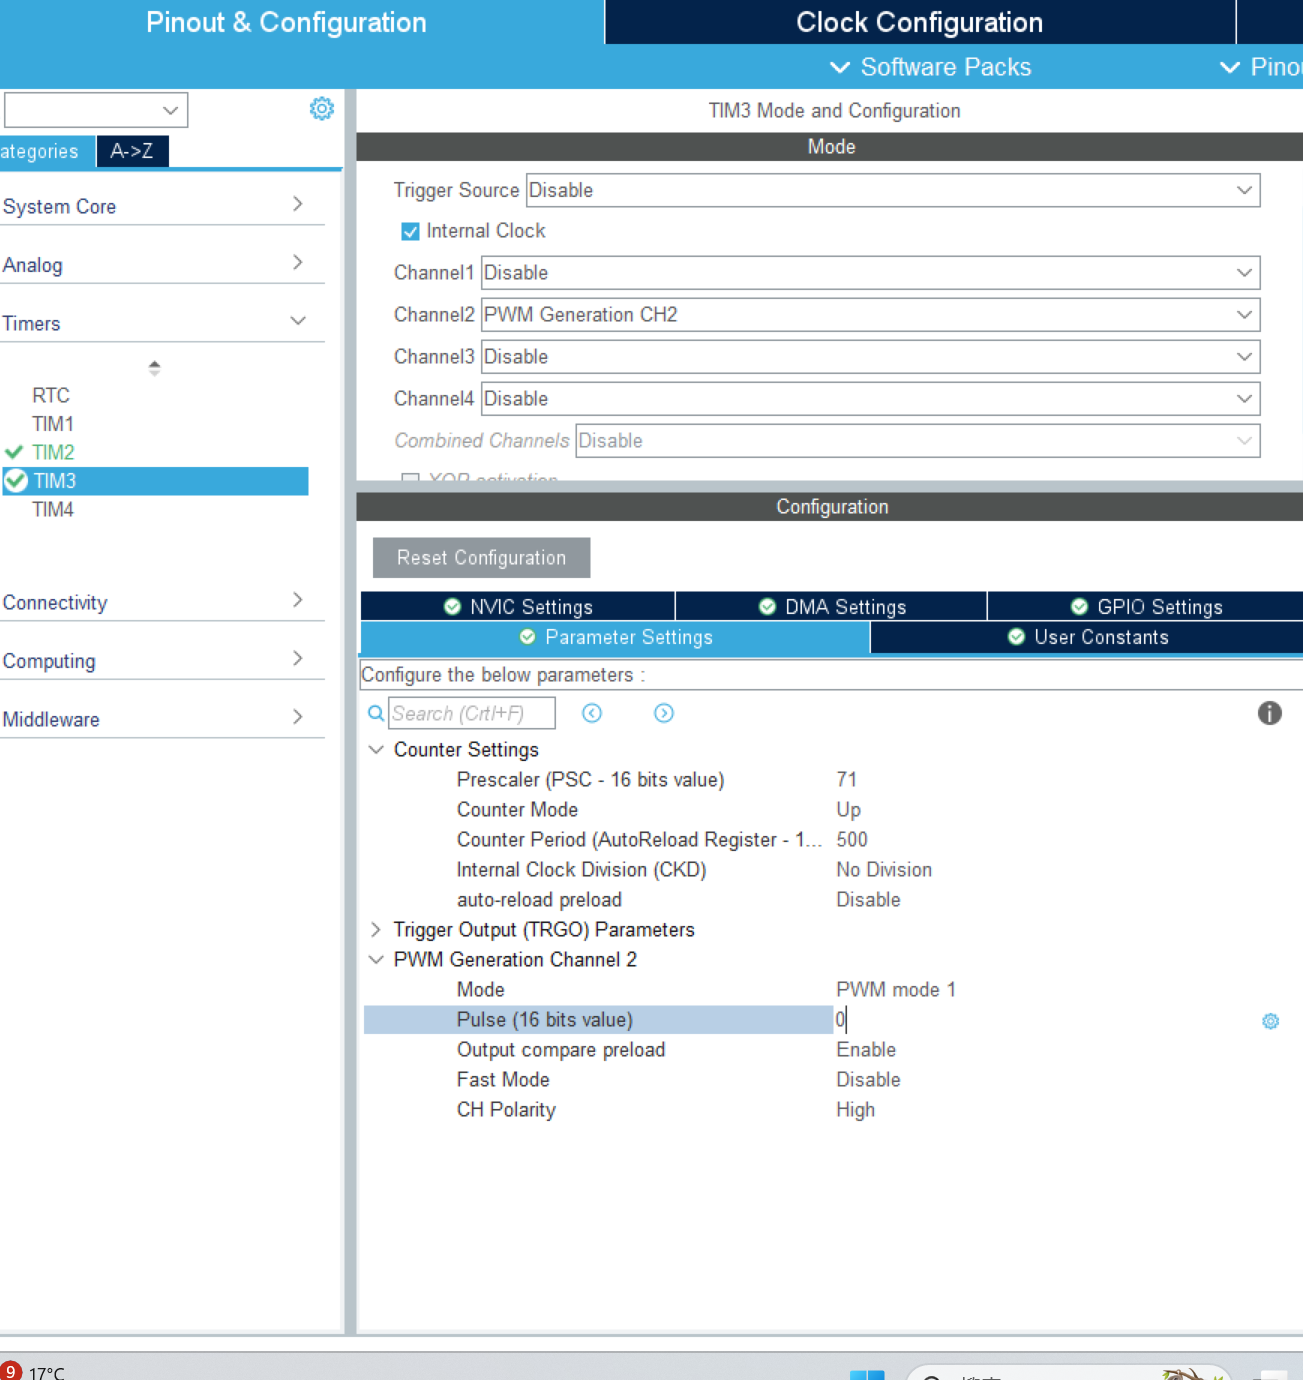Click the Reset Configuration button
This screenshot has width=1303, height=1380.
(481, 558)
